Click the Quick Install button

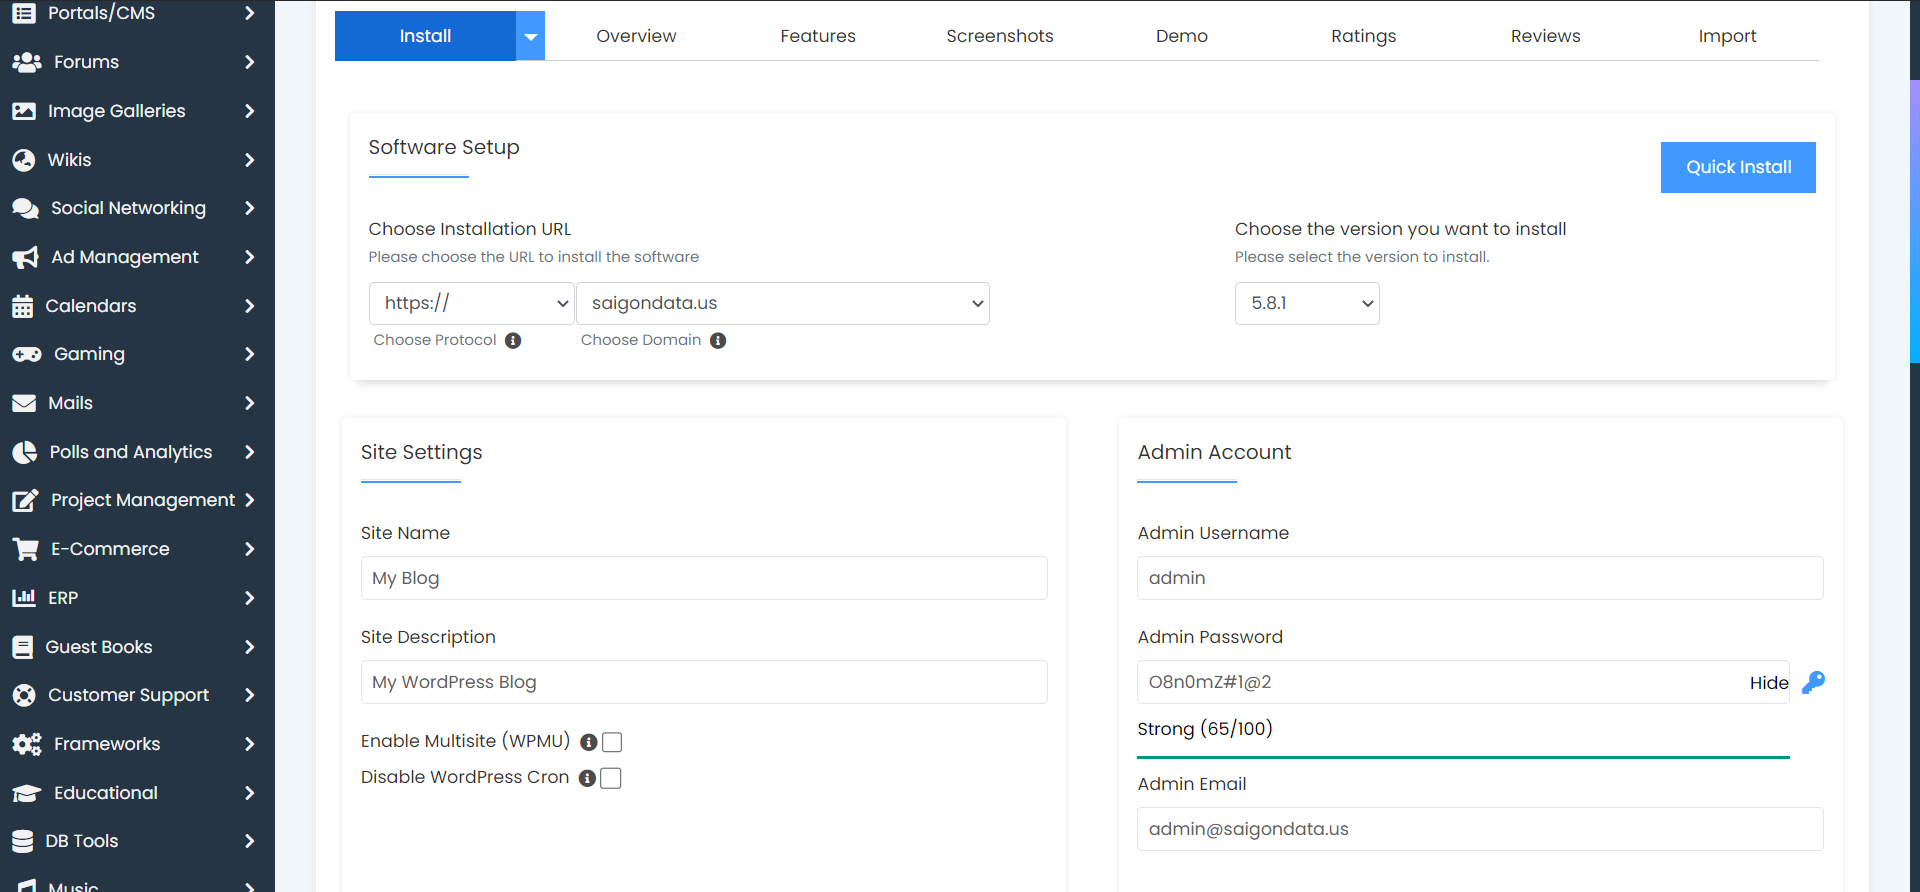pos(1738,167)
